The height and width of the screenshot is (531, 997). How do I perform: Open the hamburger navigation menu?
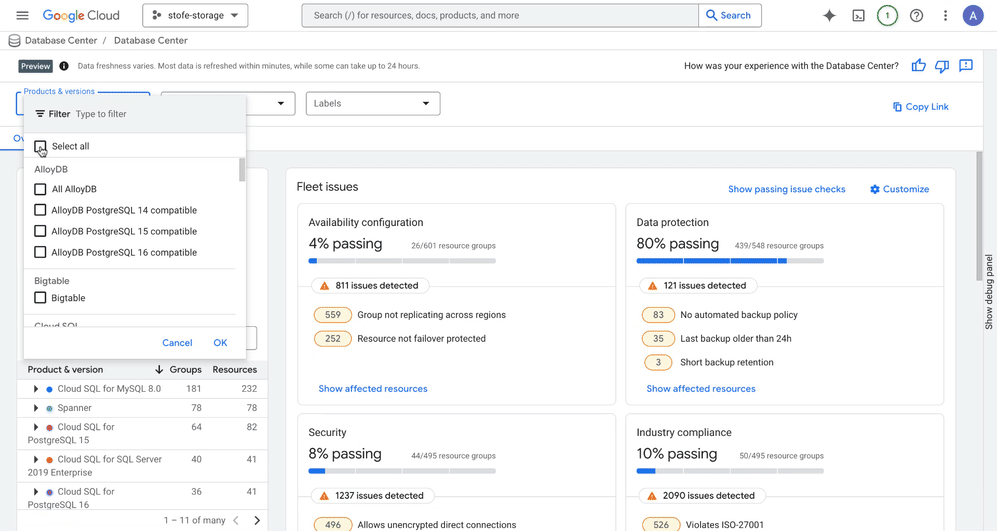pos(22,15)
